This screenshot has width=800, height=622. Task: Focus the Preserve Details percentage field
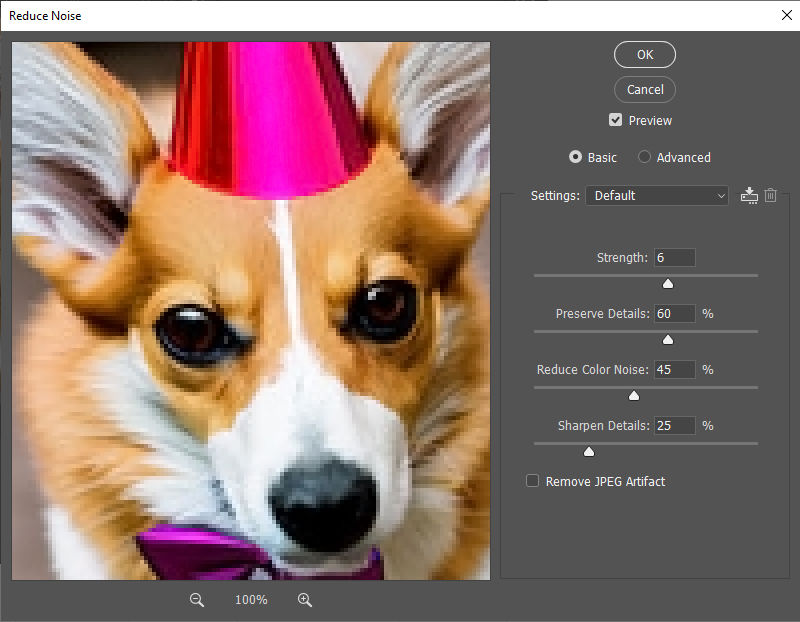click(674, 313)
